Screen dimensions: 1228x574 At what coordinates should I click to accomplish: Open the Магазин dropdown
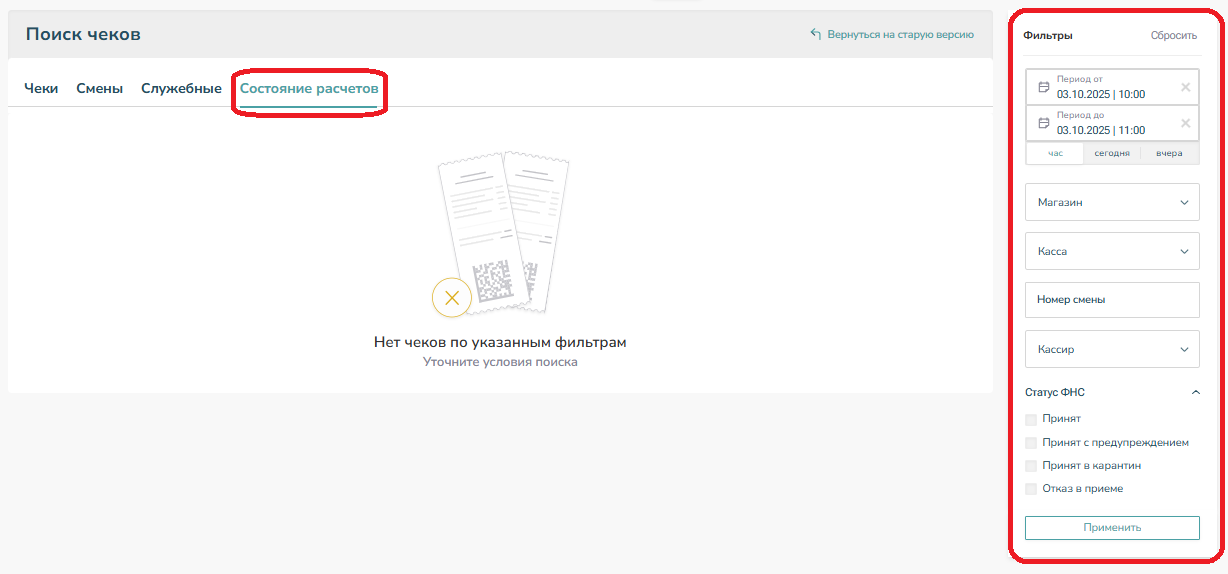pos(1112,202)
